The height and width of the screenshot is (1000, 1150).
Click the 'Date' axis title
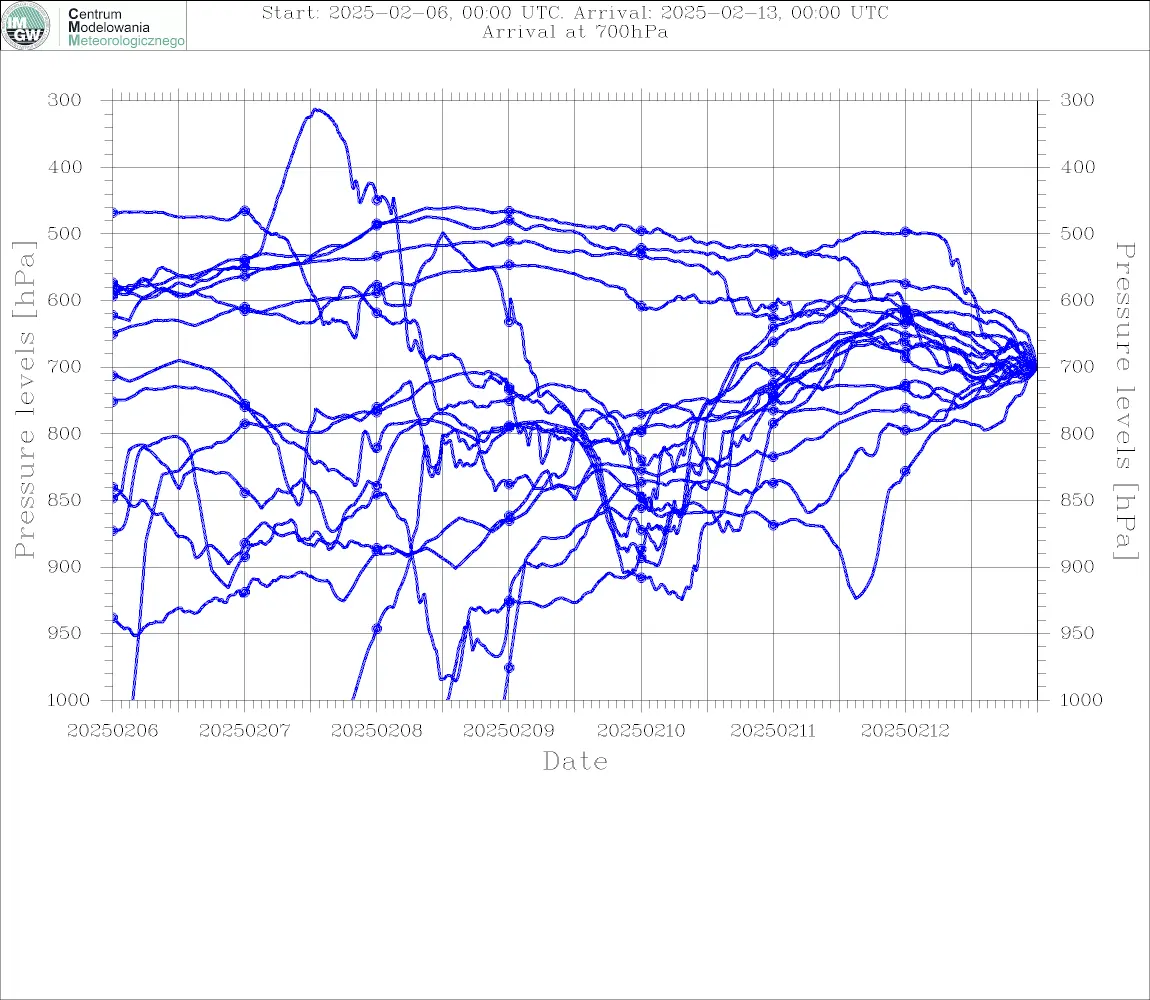575,761
